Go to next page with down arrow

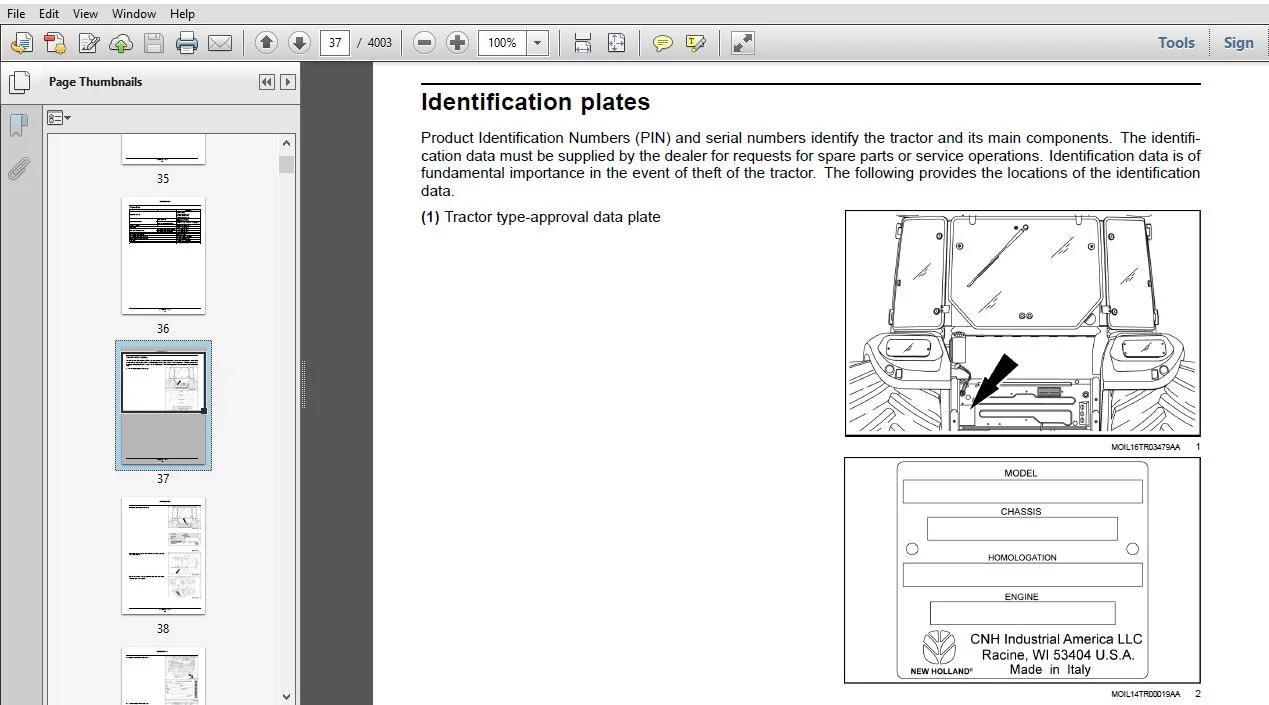tap(299, 43)
